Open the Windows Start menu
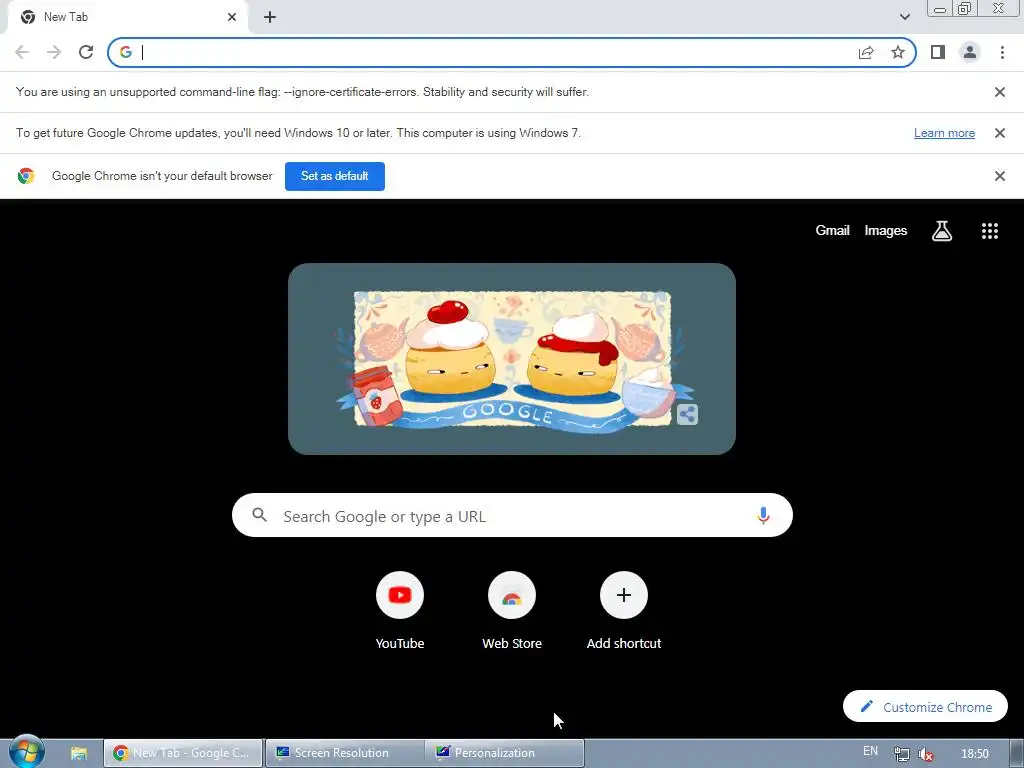Viewport: 1024px width, 768px height. click(x=26, y=752)
